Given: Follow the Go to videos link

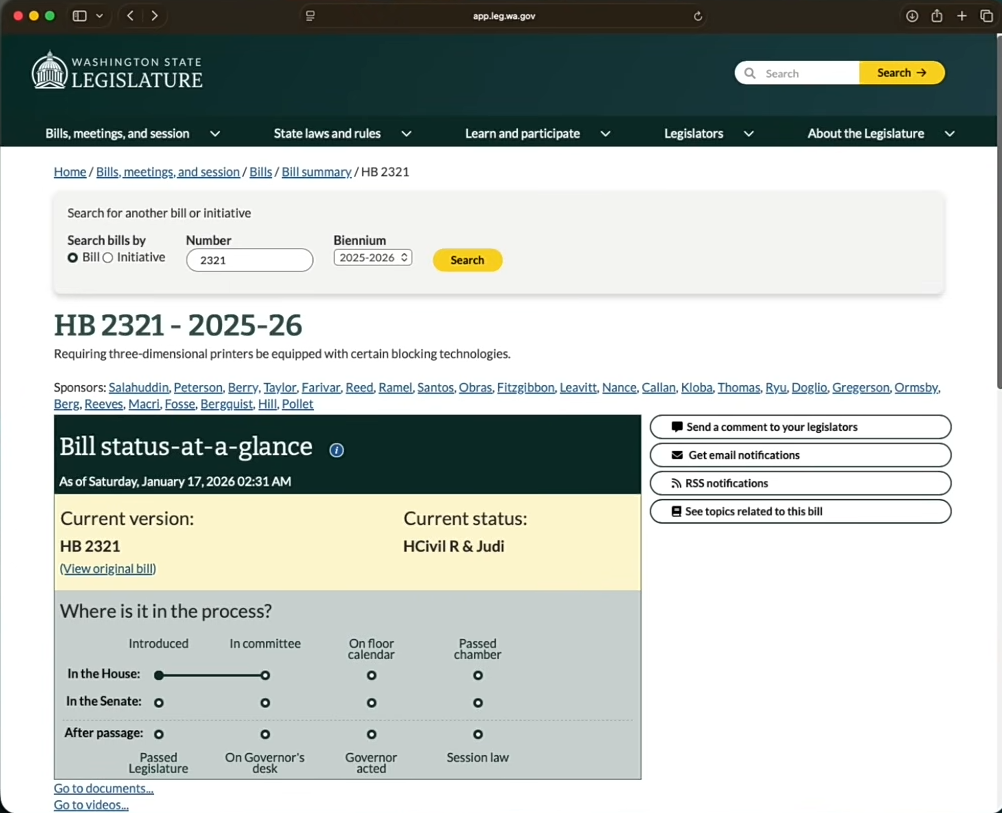Looking at the screenshot, I should click(91, 805).
